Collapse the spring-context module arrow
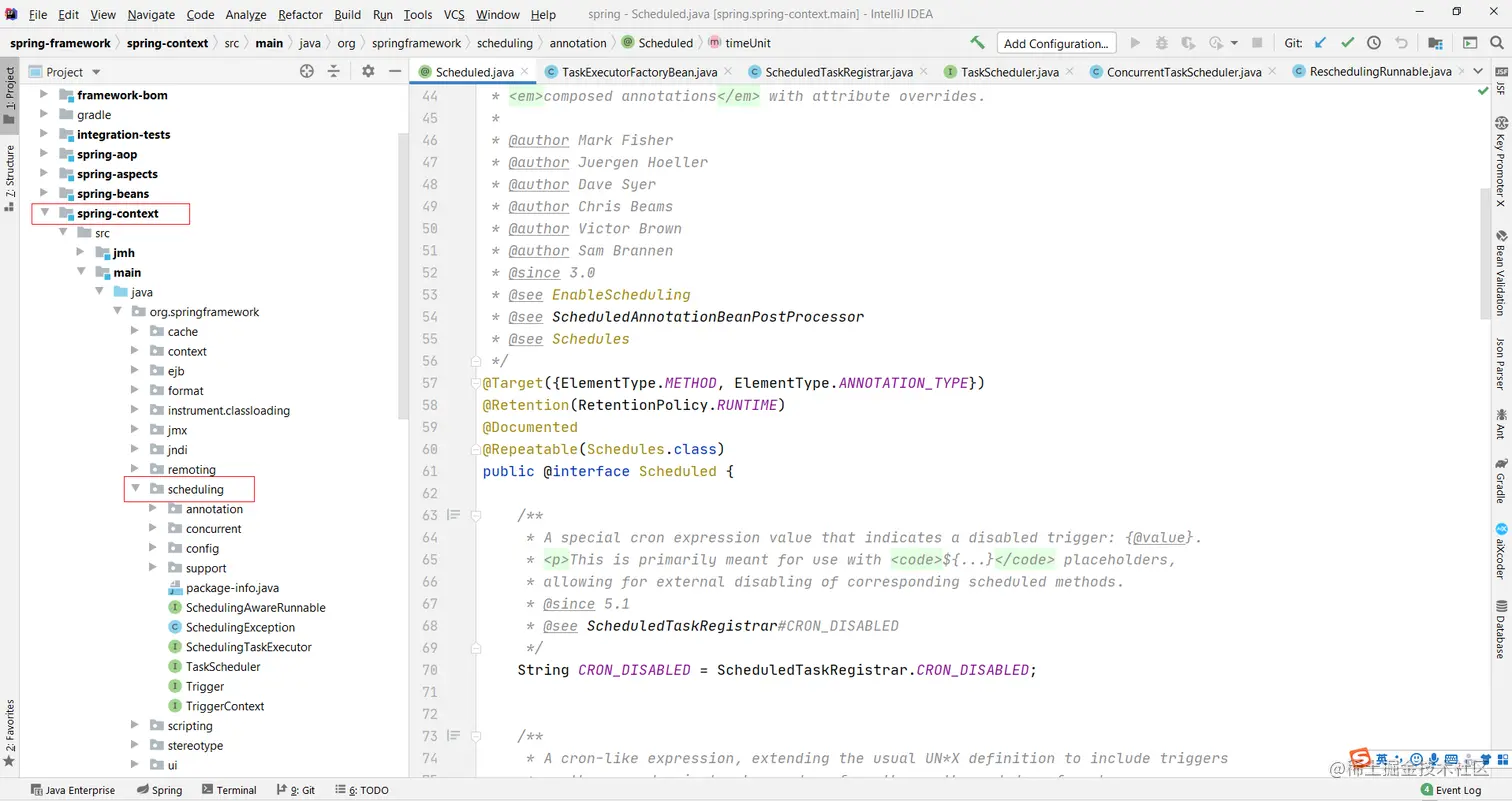1512x801 pixels. coord(44,213)
